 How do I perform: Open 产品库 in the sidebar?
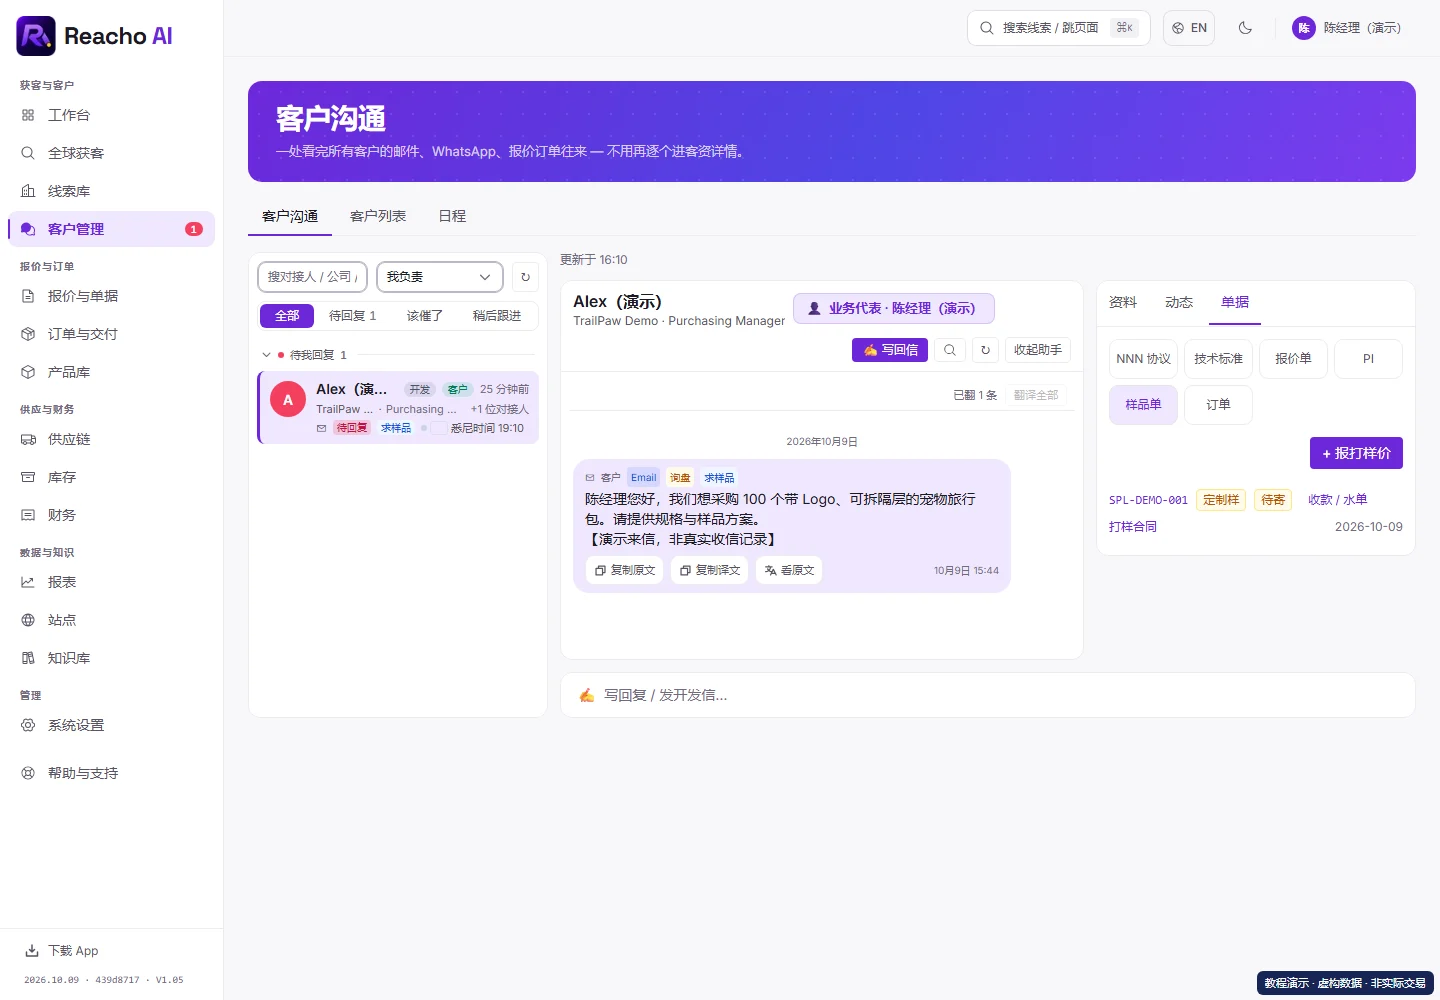coord(111,372)
